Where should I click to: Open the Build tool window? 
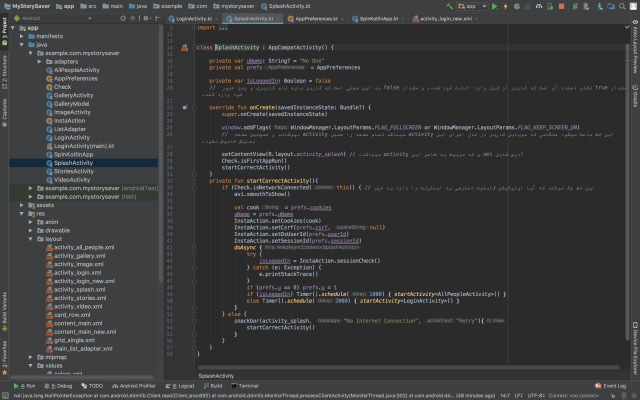pyautogui.click(x=213, y=386)
